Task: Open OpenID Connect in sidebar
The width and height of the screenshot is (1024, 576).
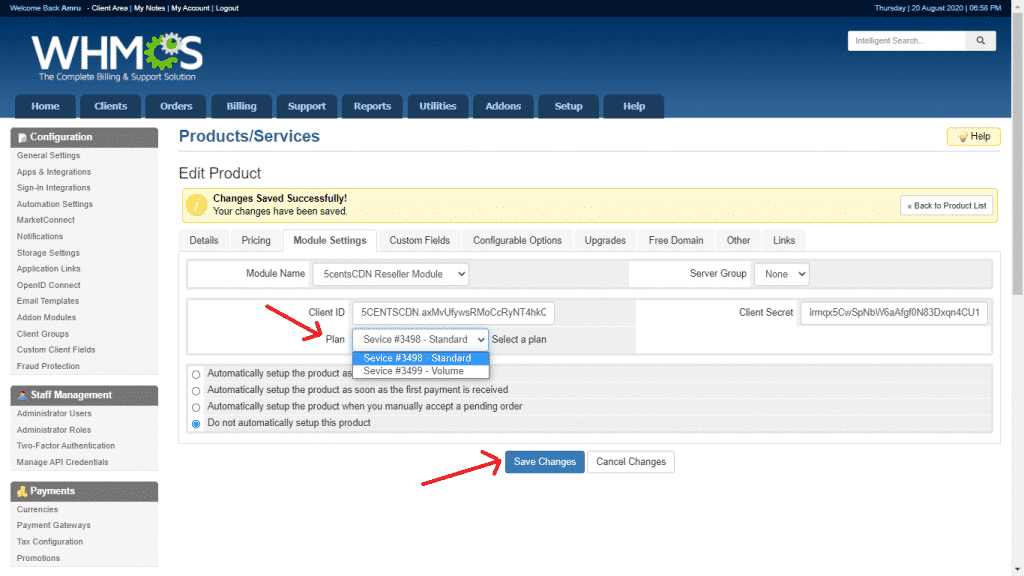Action: [49, 285]
